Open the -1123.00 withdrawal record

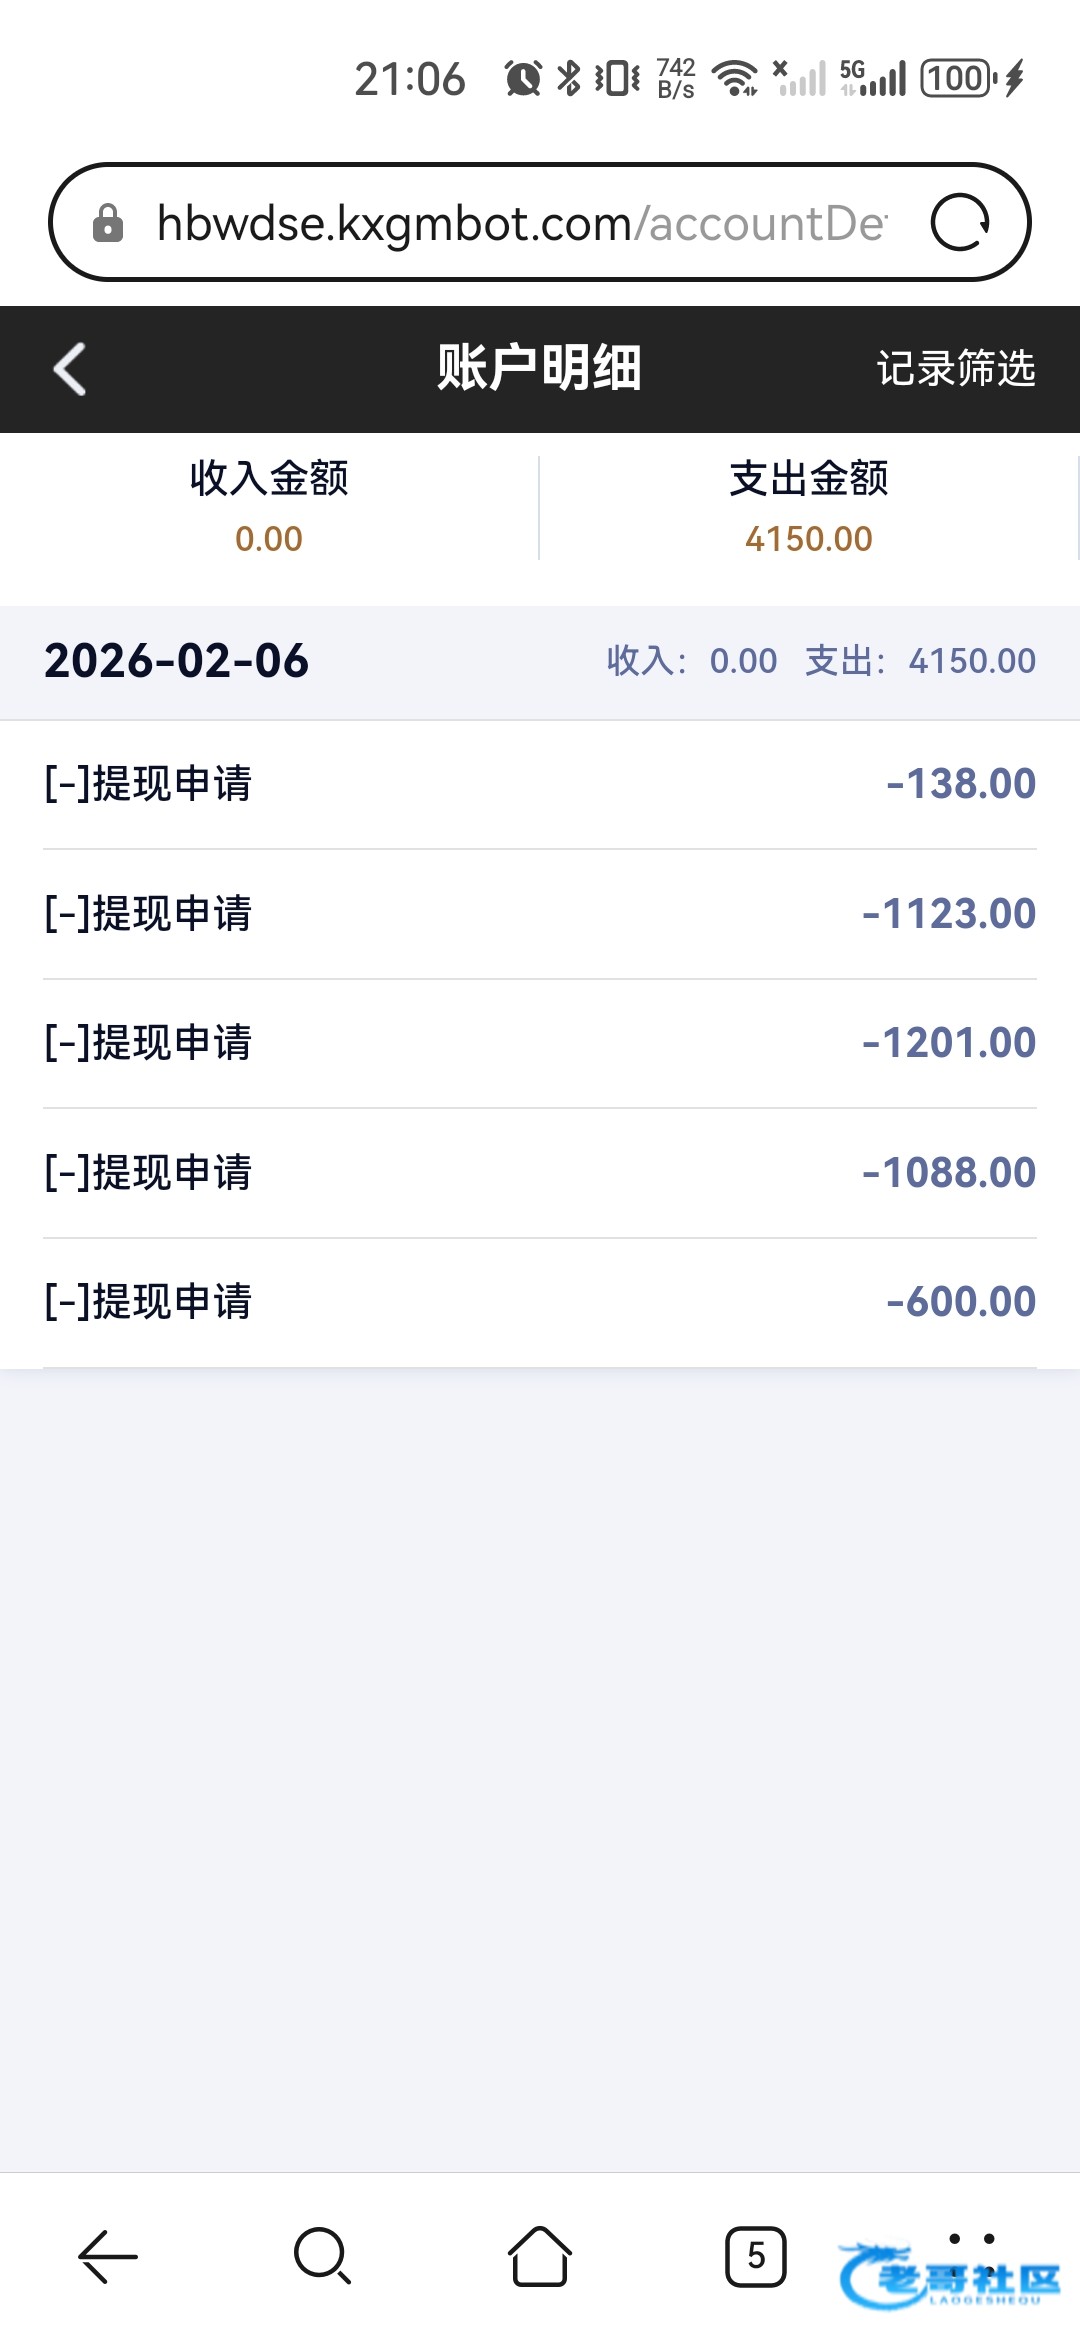(540, 914)
